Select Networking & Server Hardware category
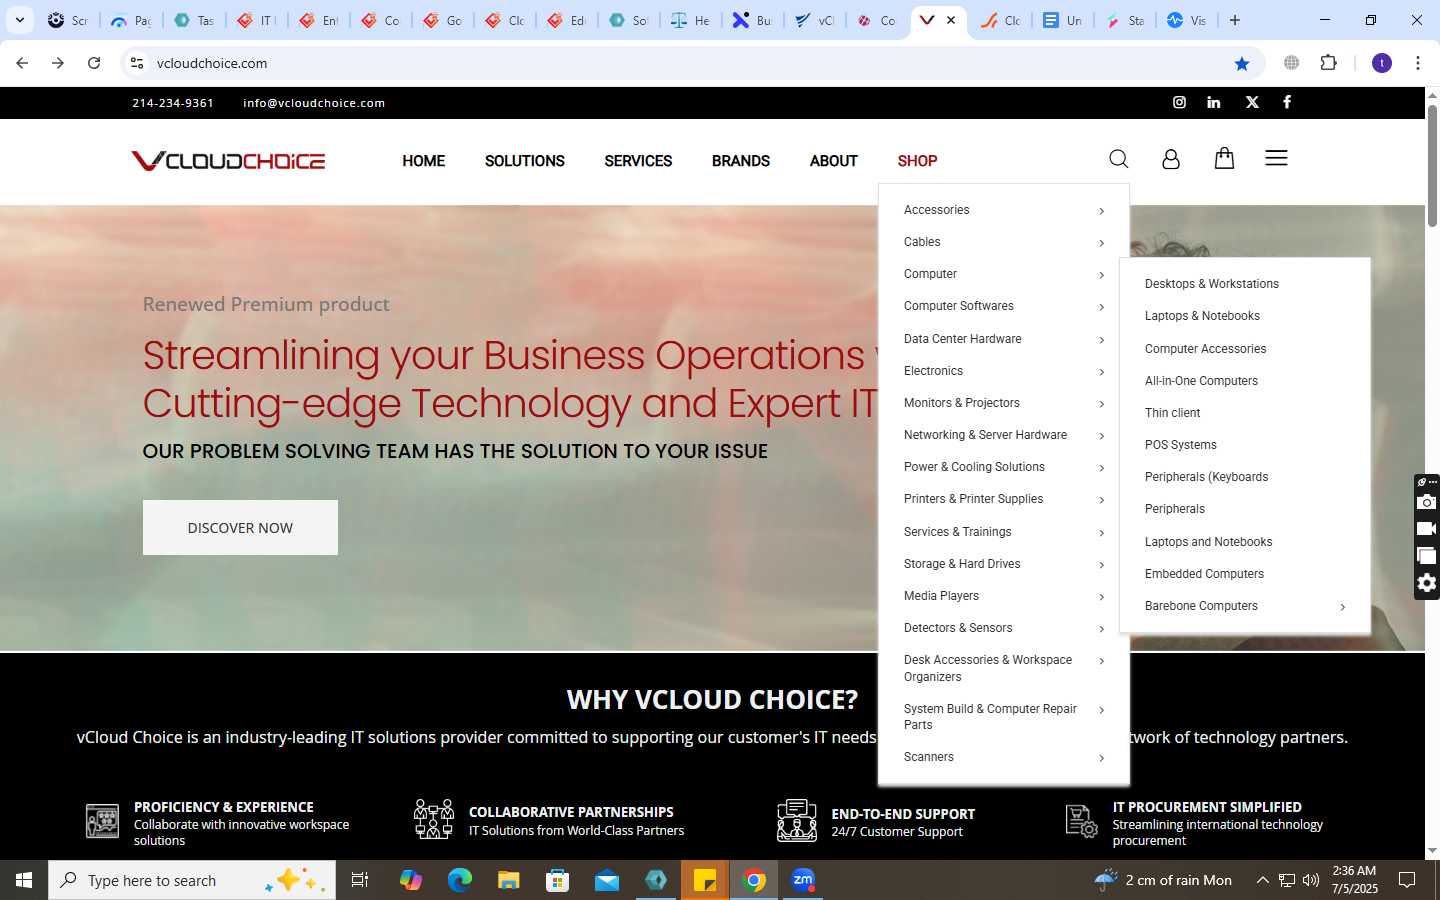1440x900 pixels. 985,435
